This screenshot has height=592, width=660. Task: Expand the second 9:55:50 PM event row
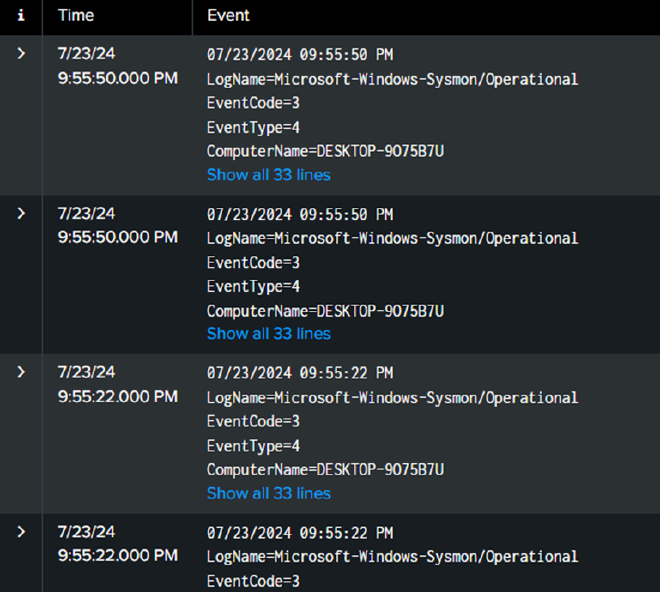[21, 213]
